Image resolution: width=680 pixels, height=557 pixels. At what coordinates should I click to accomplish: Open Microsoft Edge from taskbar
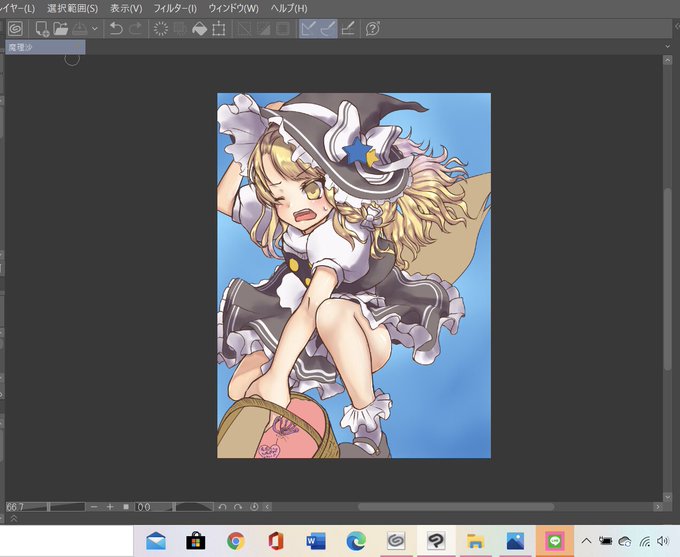point(356,541)
